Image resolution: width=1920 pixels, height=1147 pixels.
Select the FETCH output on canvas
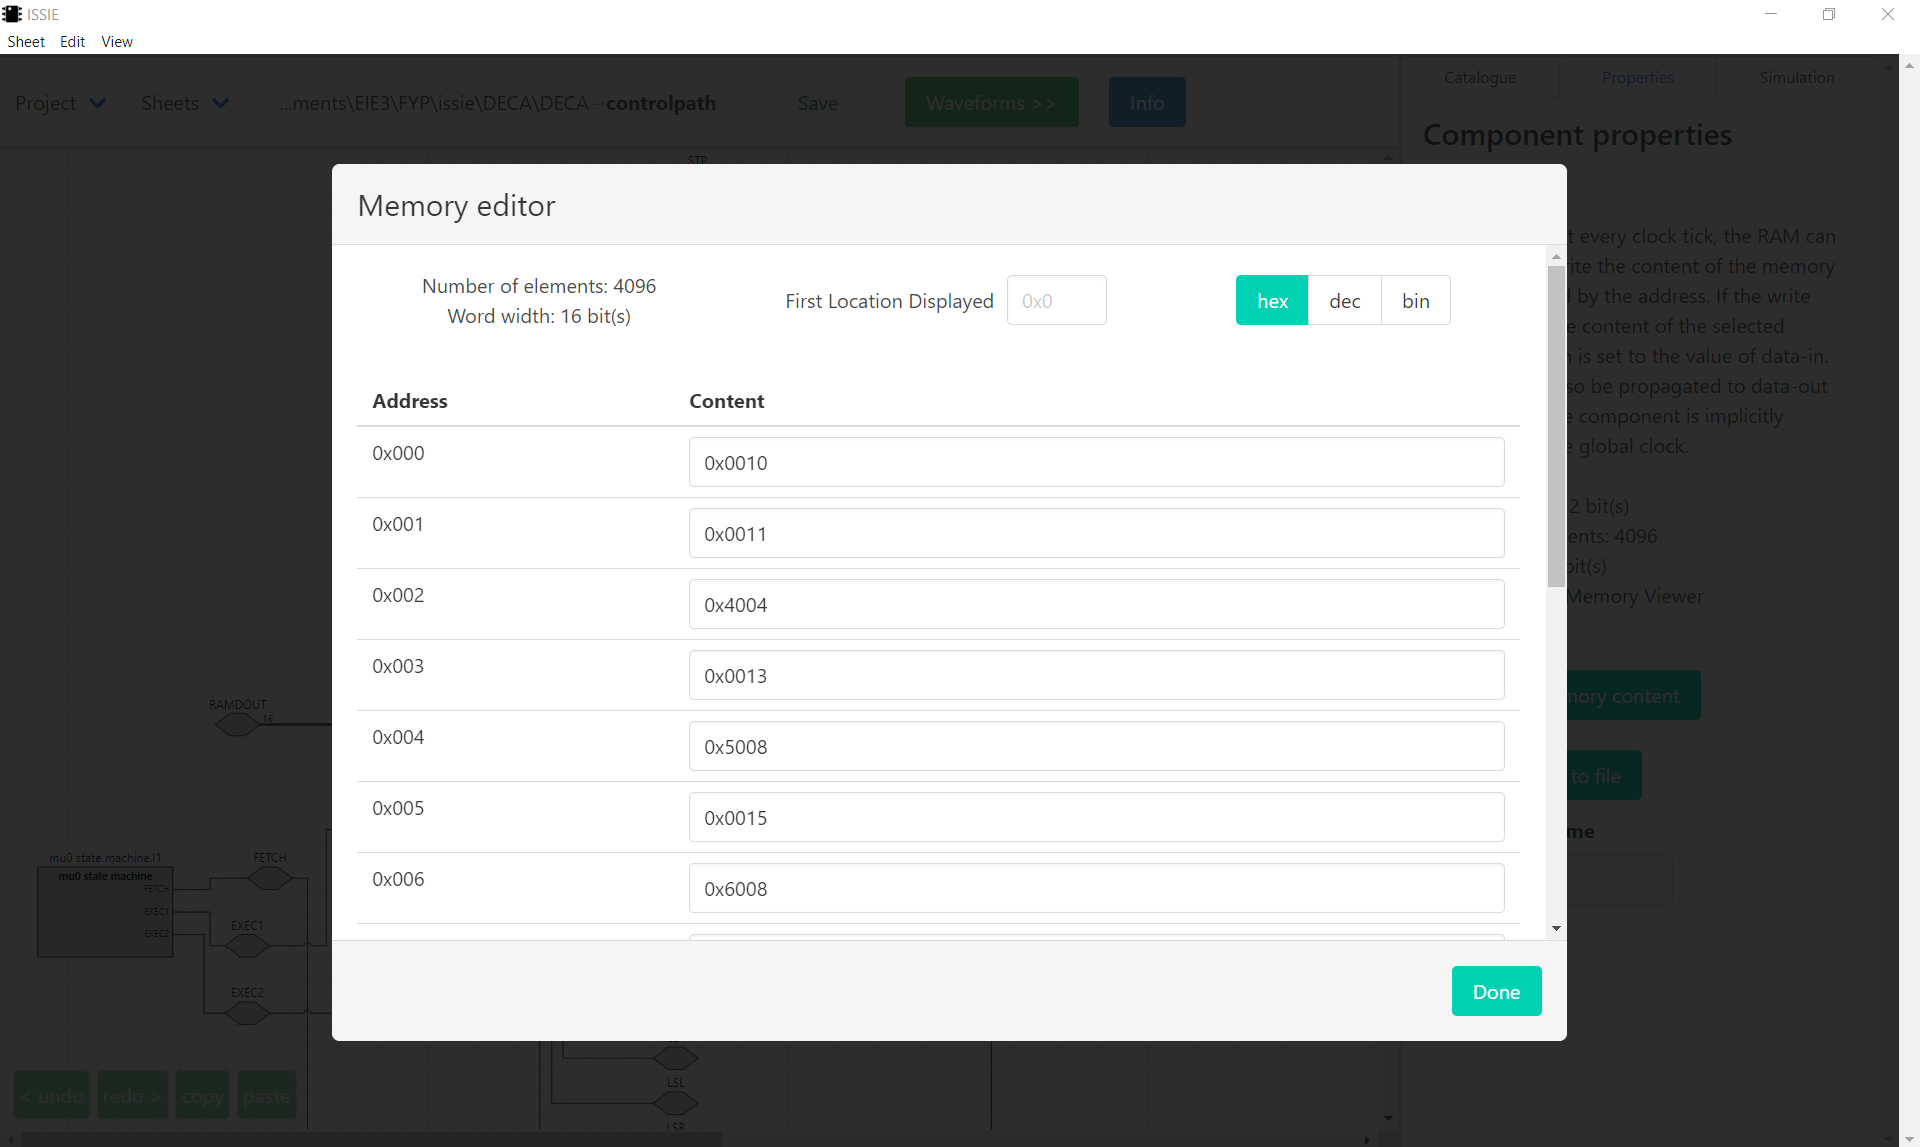[270, 878]
